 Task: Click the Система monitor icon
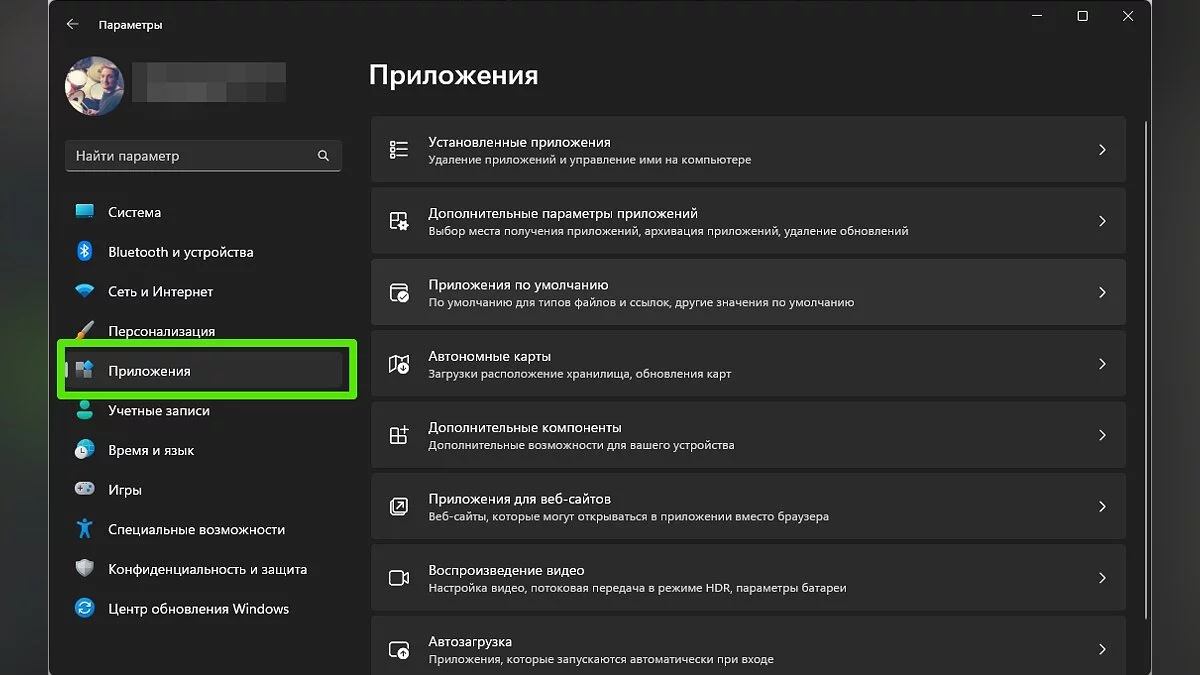tap(85, 212)
